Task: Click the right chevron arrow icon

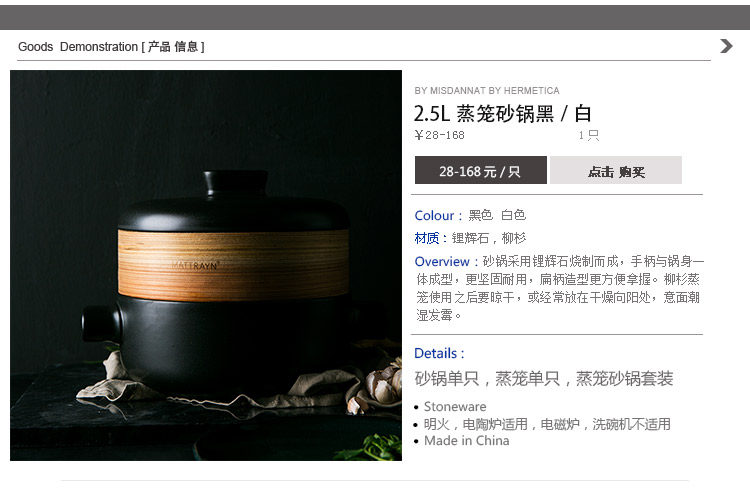Action: 726,46
